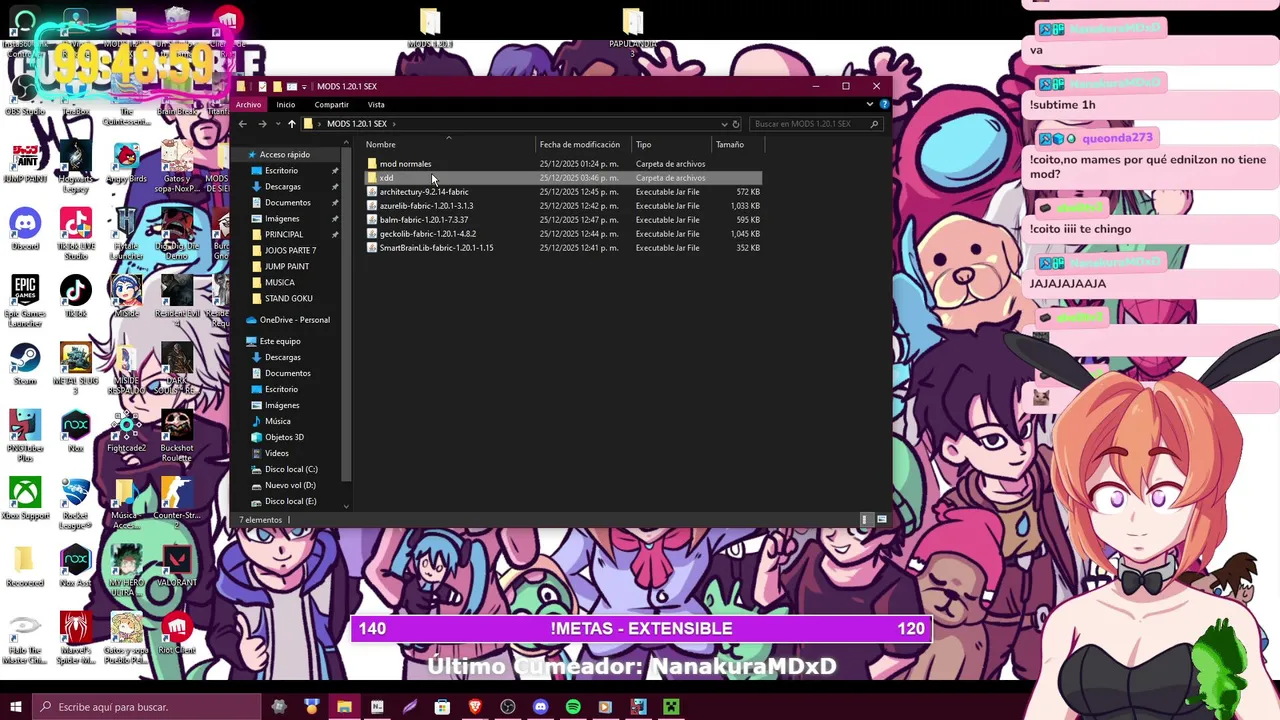Expand the ribbon with the chevron
Viewport: 1280px width, 720px height.
coord(870,104)
